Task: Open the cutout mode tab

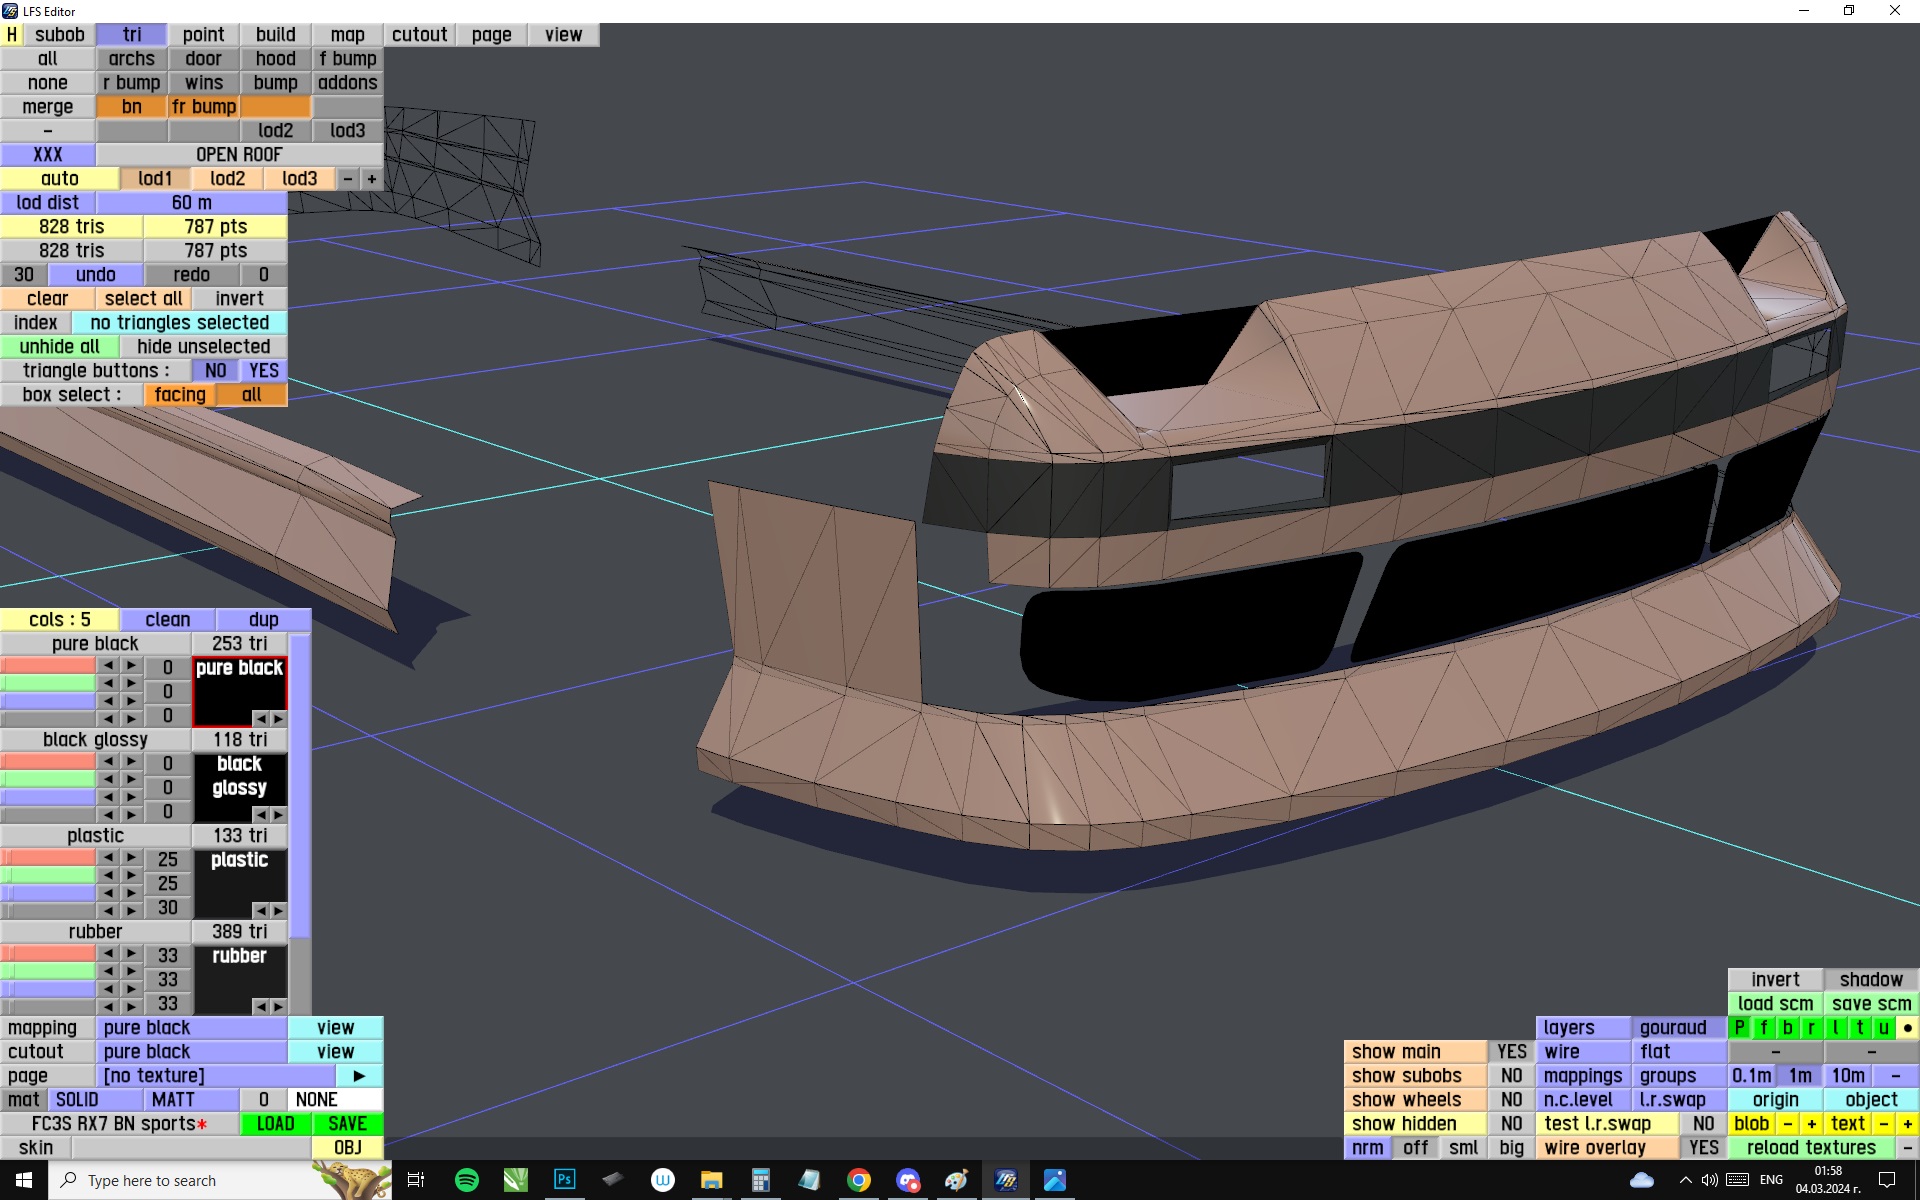Action: (419, 34)
